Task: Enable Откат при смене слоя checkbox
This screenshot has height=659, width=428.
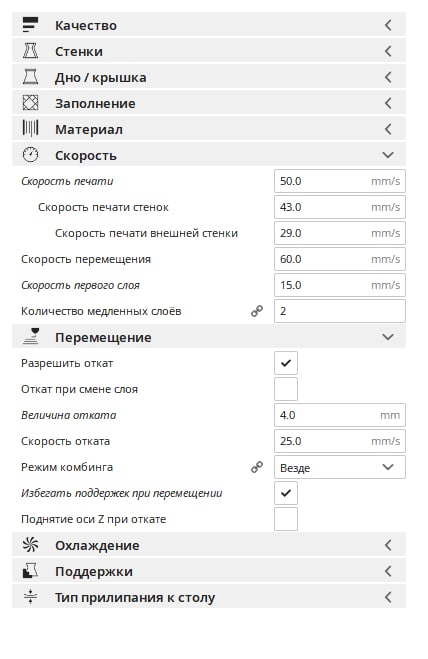Action: 286,389
